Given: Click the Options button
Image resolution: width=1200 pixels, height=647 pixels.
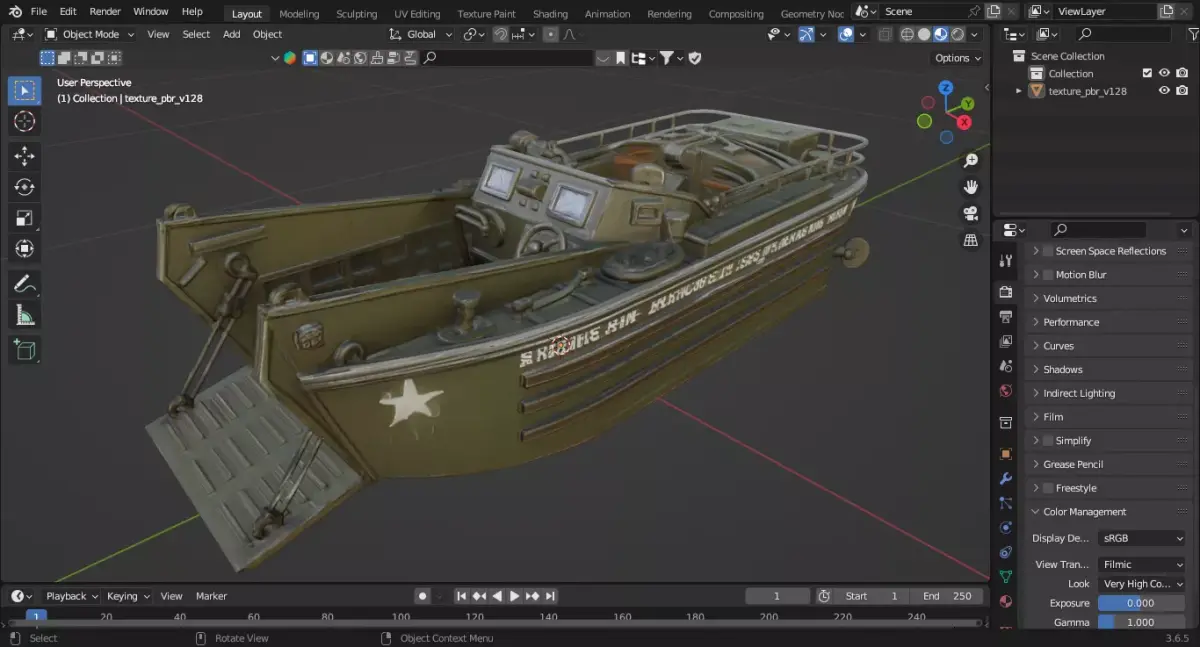Looking at the screenshot, I should click(x=957, y=58).
